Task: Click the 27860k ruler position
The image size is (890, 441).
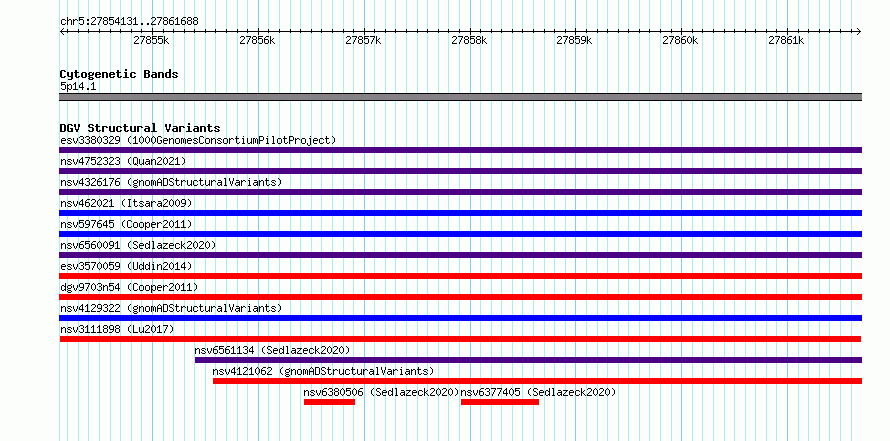Action: point(681,40)
